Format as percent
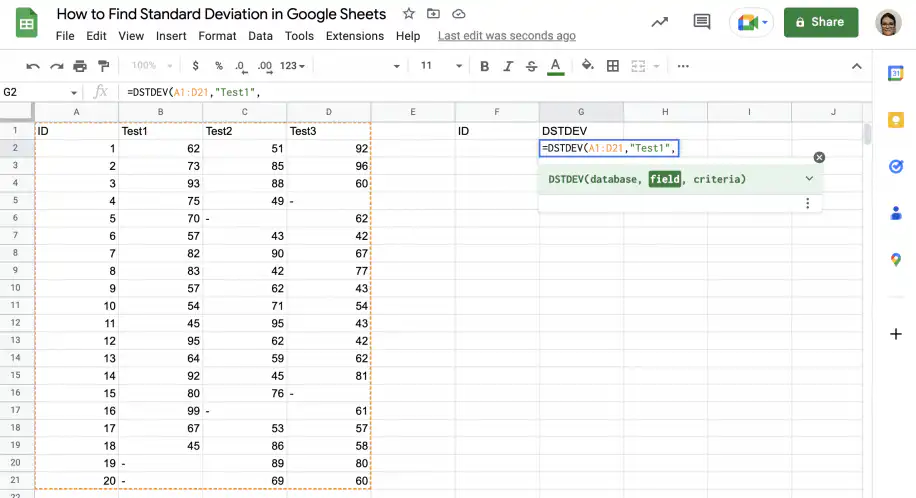 coord(218,65)
